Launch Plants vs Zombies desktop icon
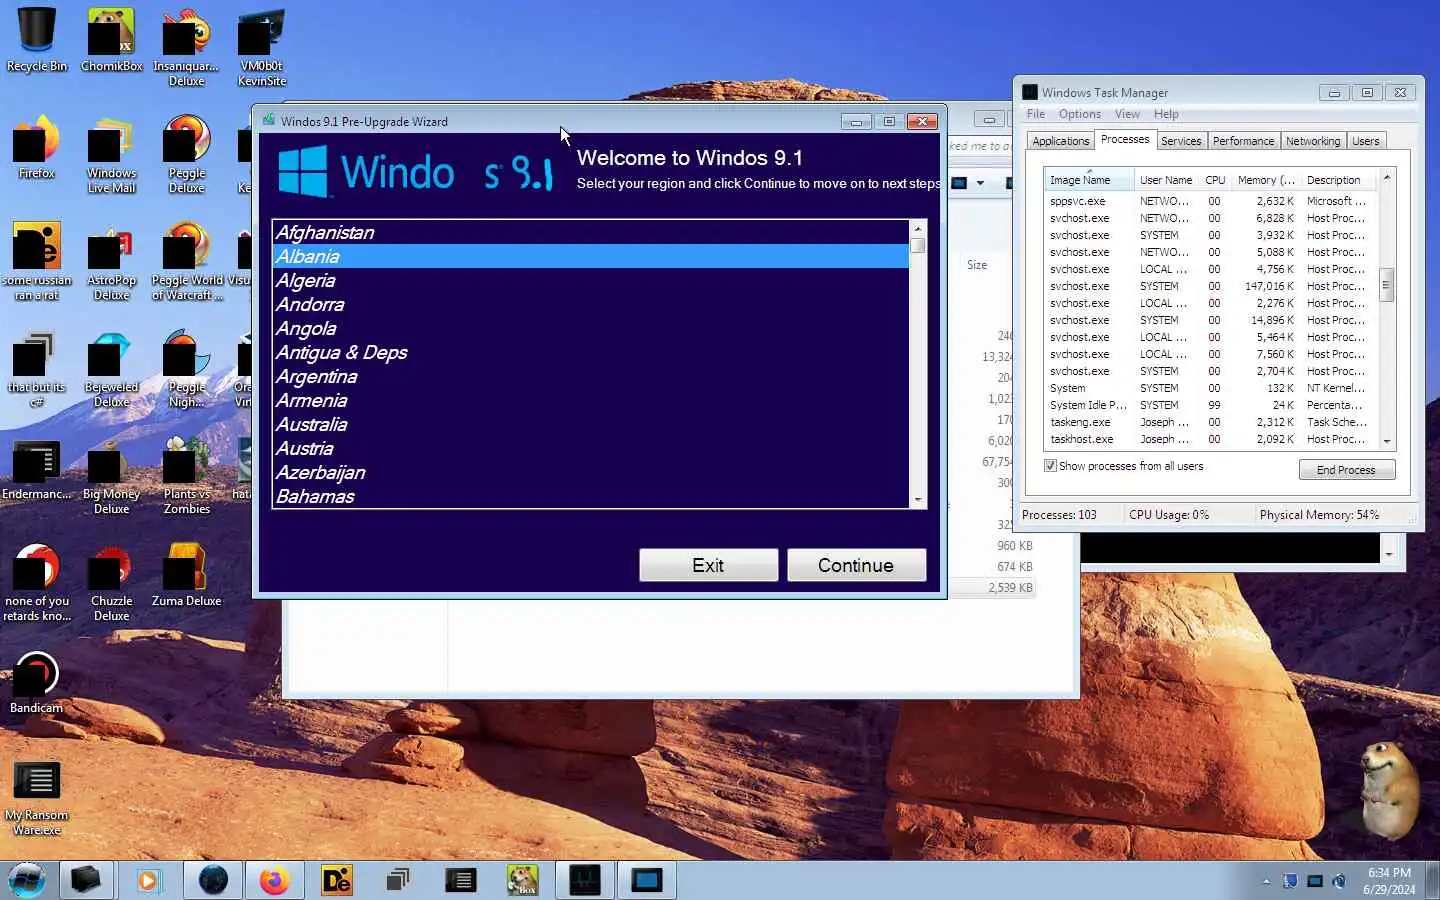The height and width of the screenshot is (900, 1440). click(x=186, y=475)
